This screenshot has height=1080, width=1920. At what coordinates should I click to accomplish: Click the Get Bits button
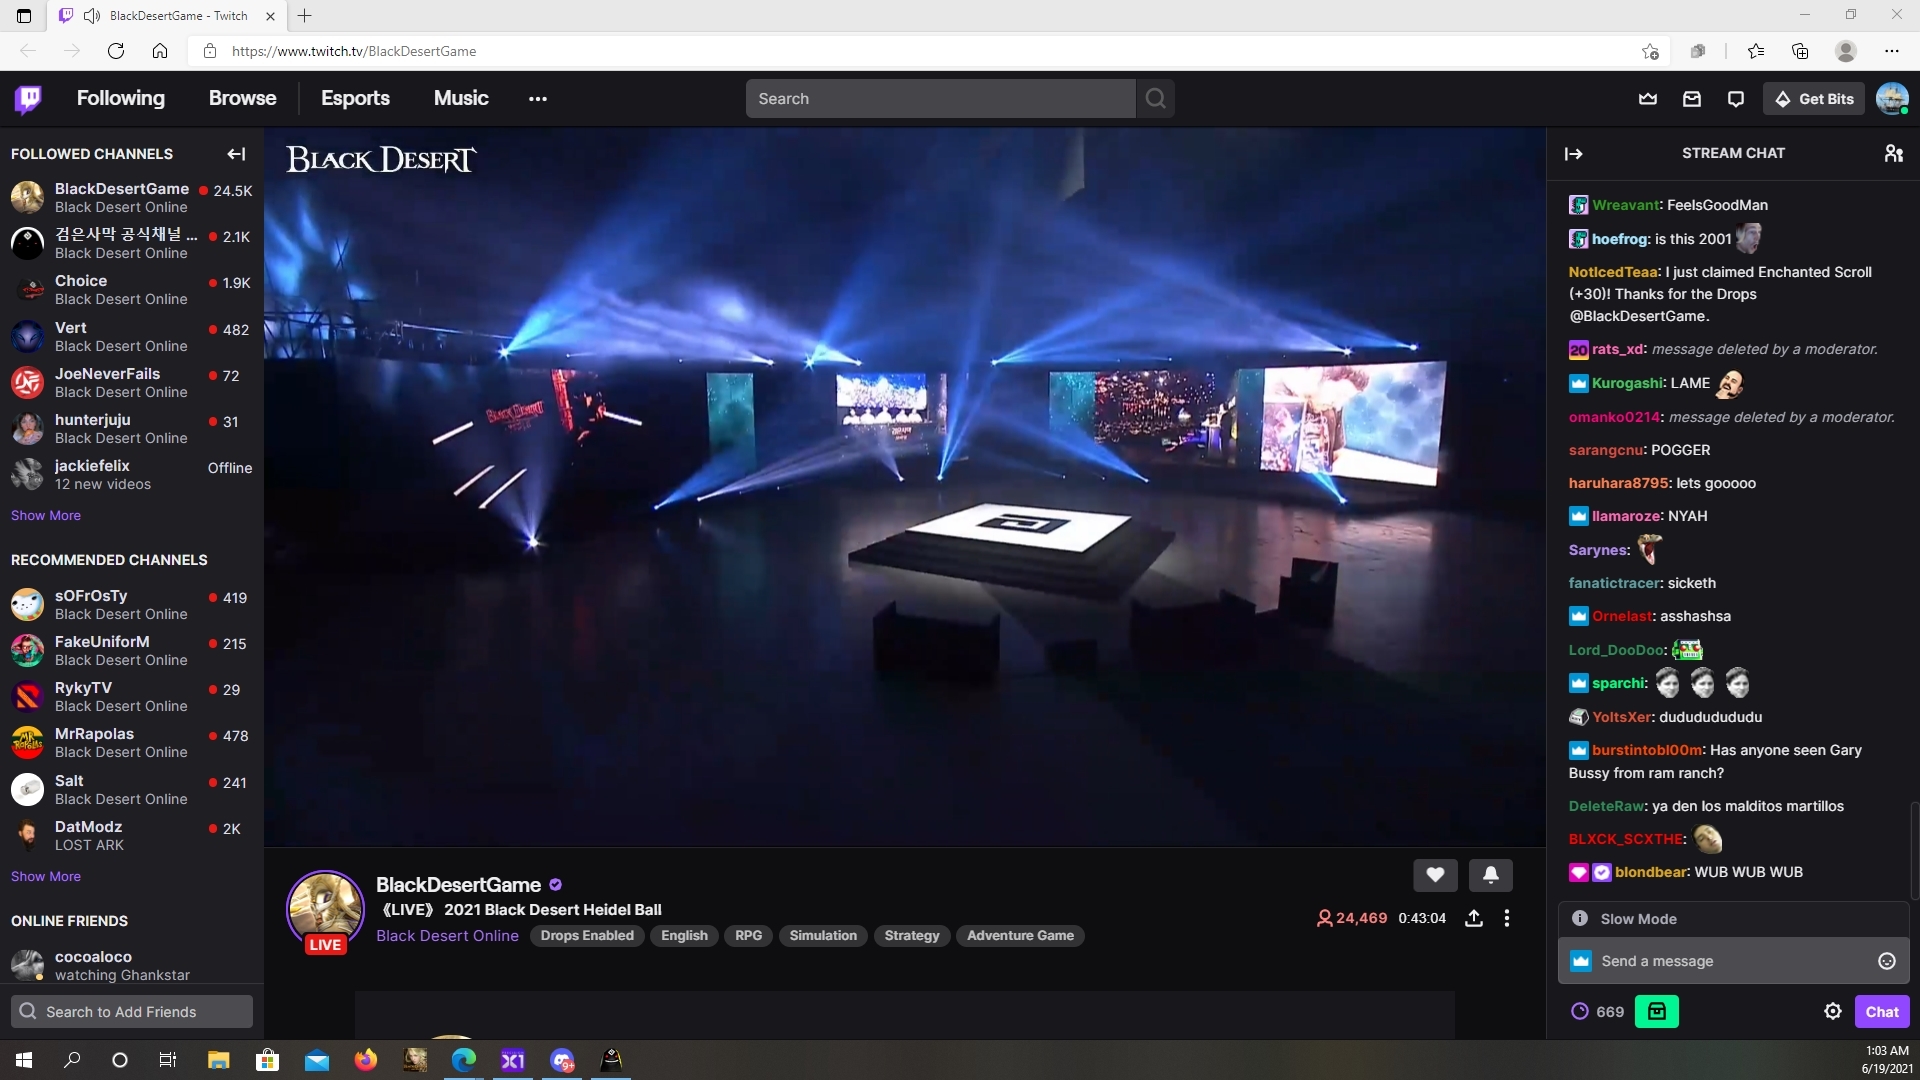coord(1814,98)
